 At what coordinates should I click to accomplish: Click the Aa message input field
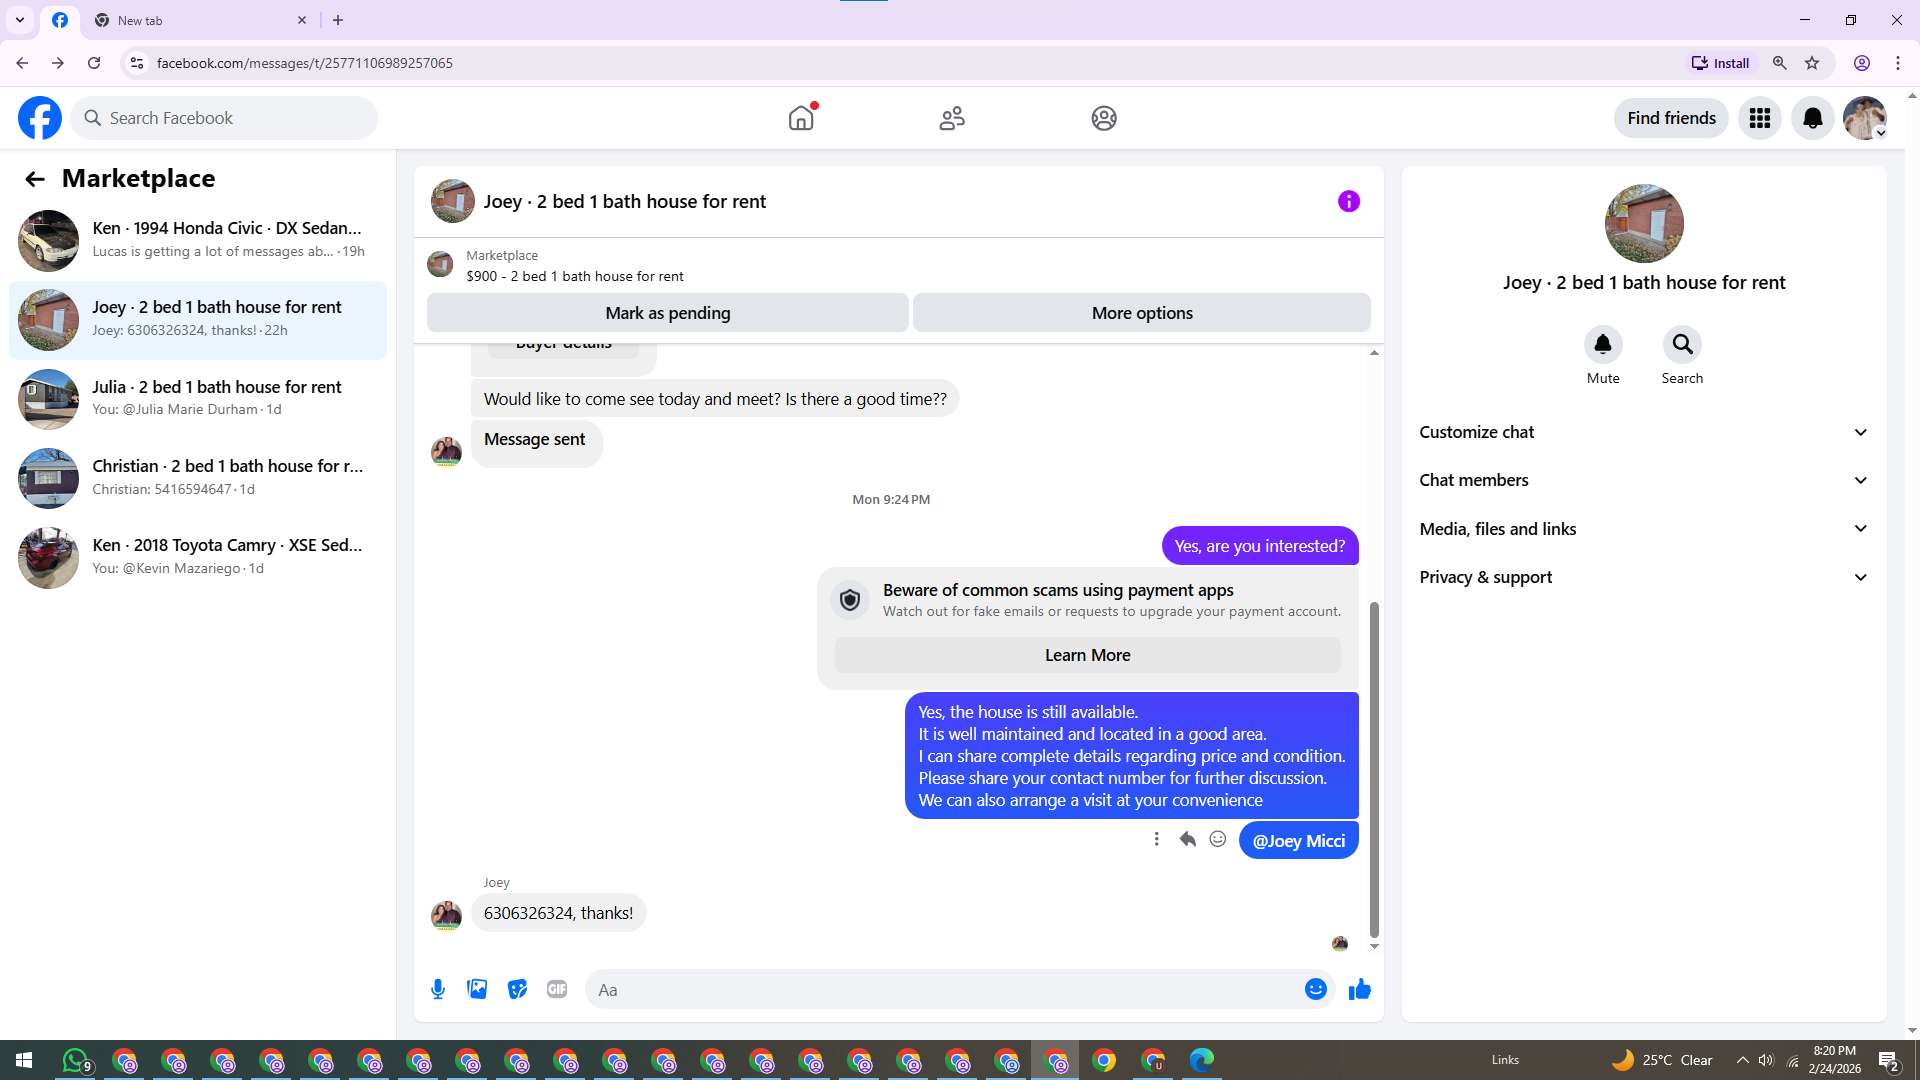[940, 989]
